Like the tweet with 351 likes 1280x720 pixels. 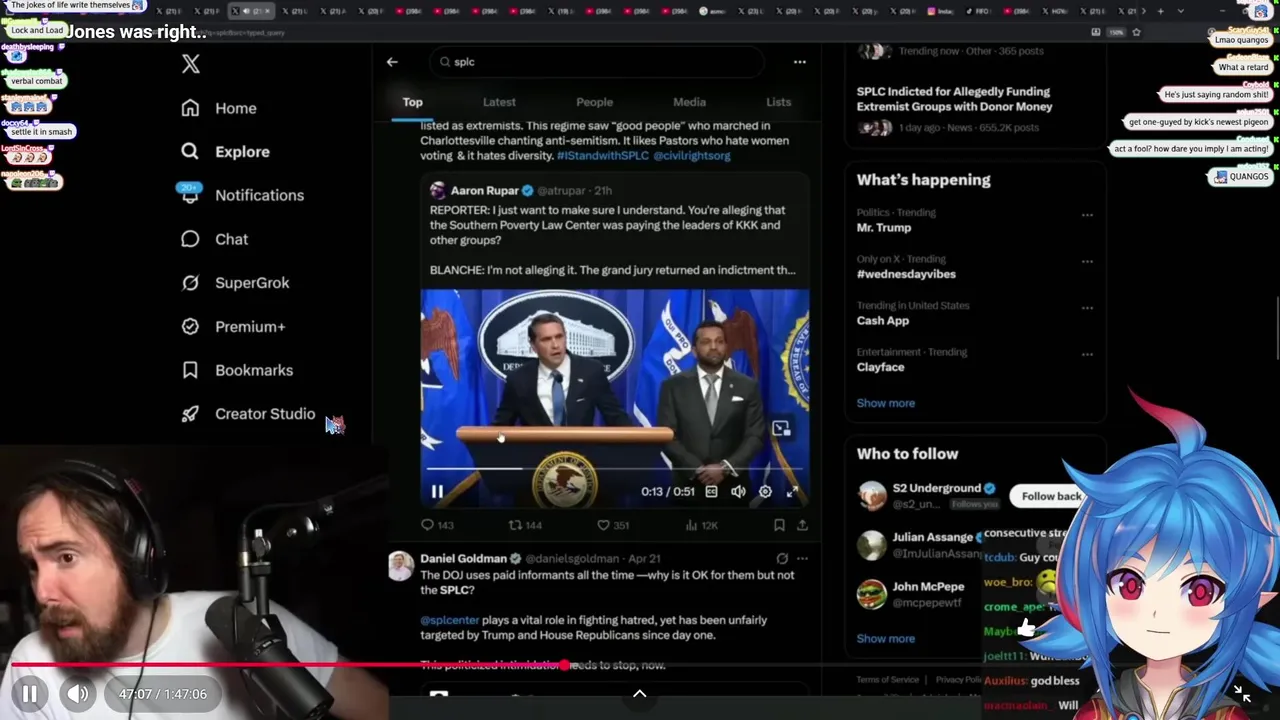pos(613,525)
